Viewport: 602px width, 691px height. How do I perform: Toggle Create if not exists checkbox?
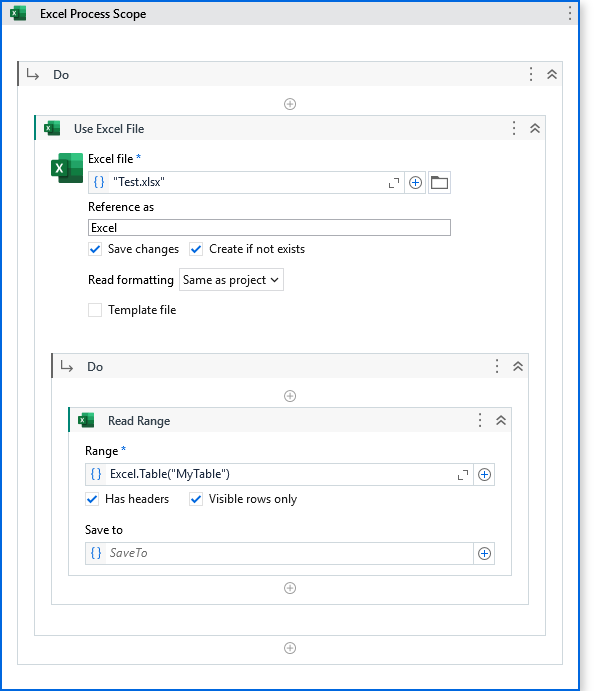tap(197, 249)
